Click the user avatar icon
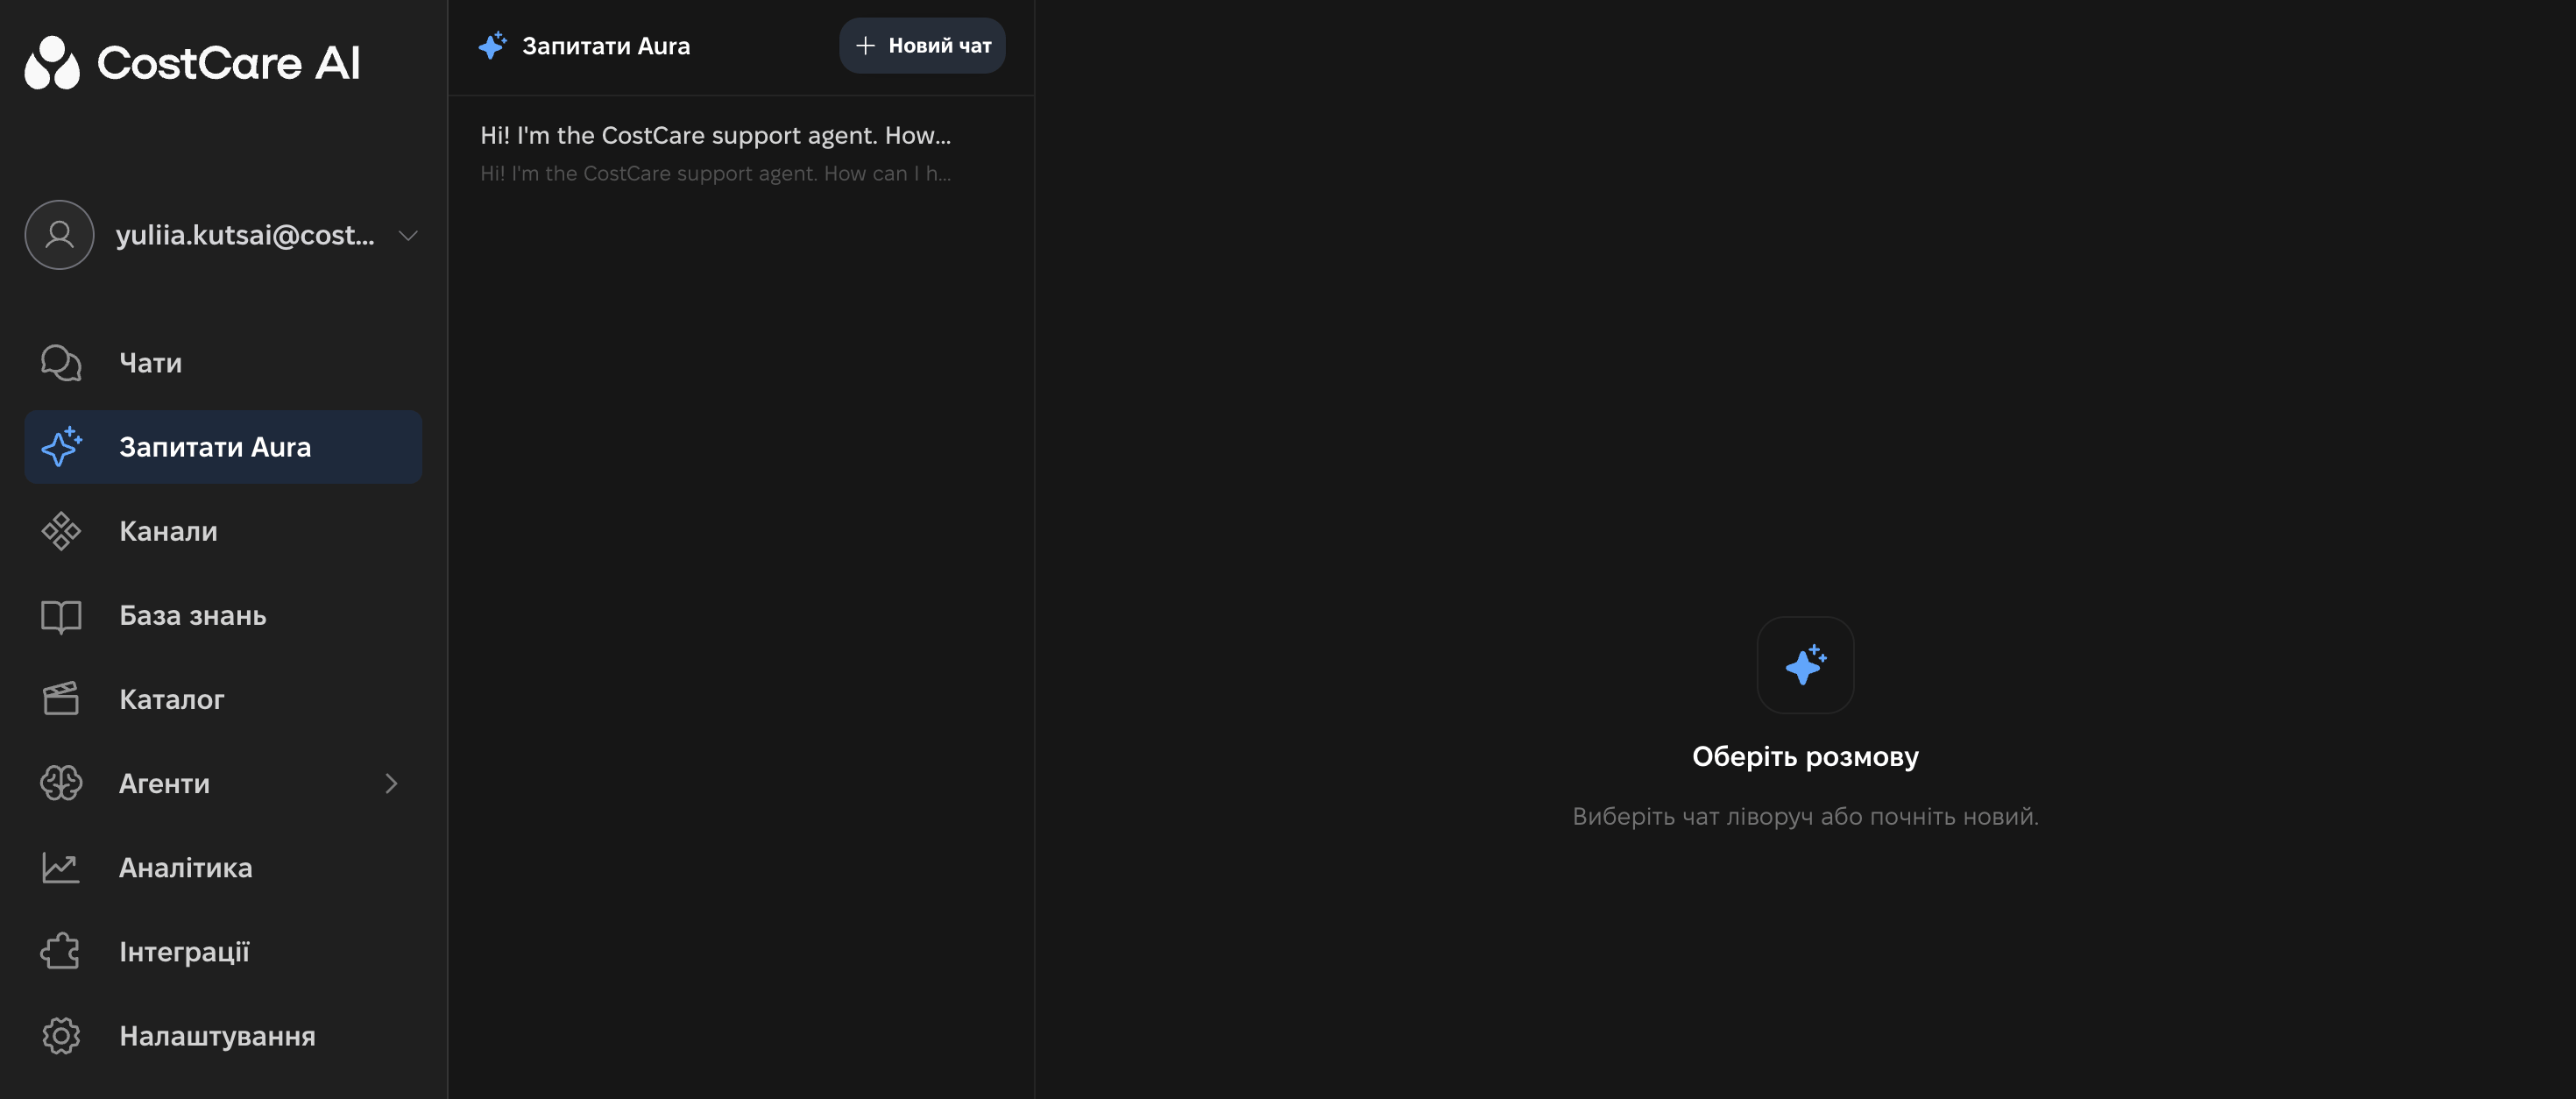 point(59,235)
